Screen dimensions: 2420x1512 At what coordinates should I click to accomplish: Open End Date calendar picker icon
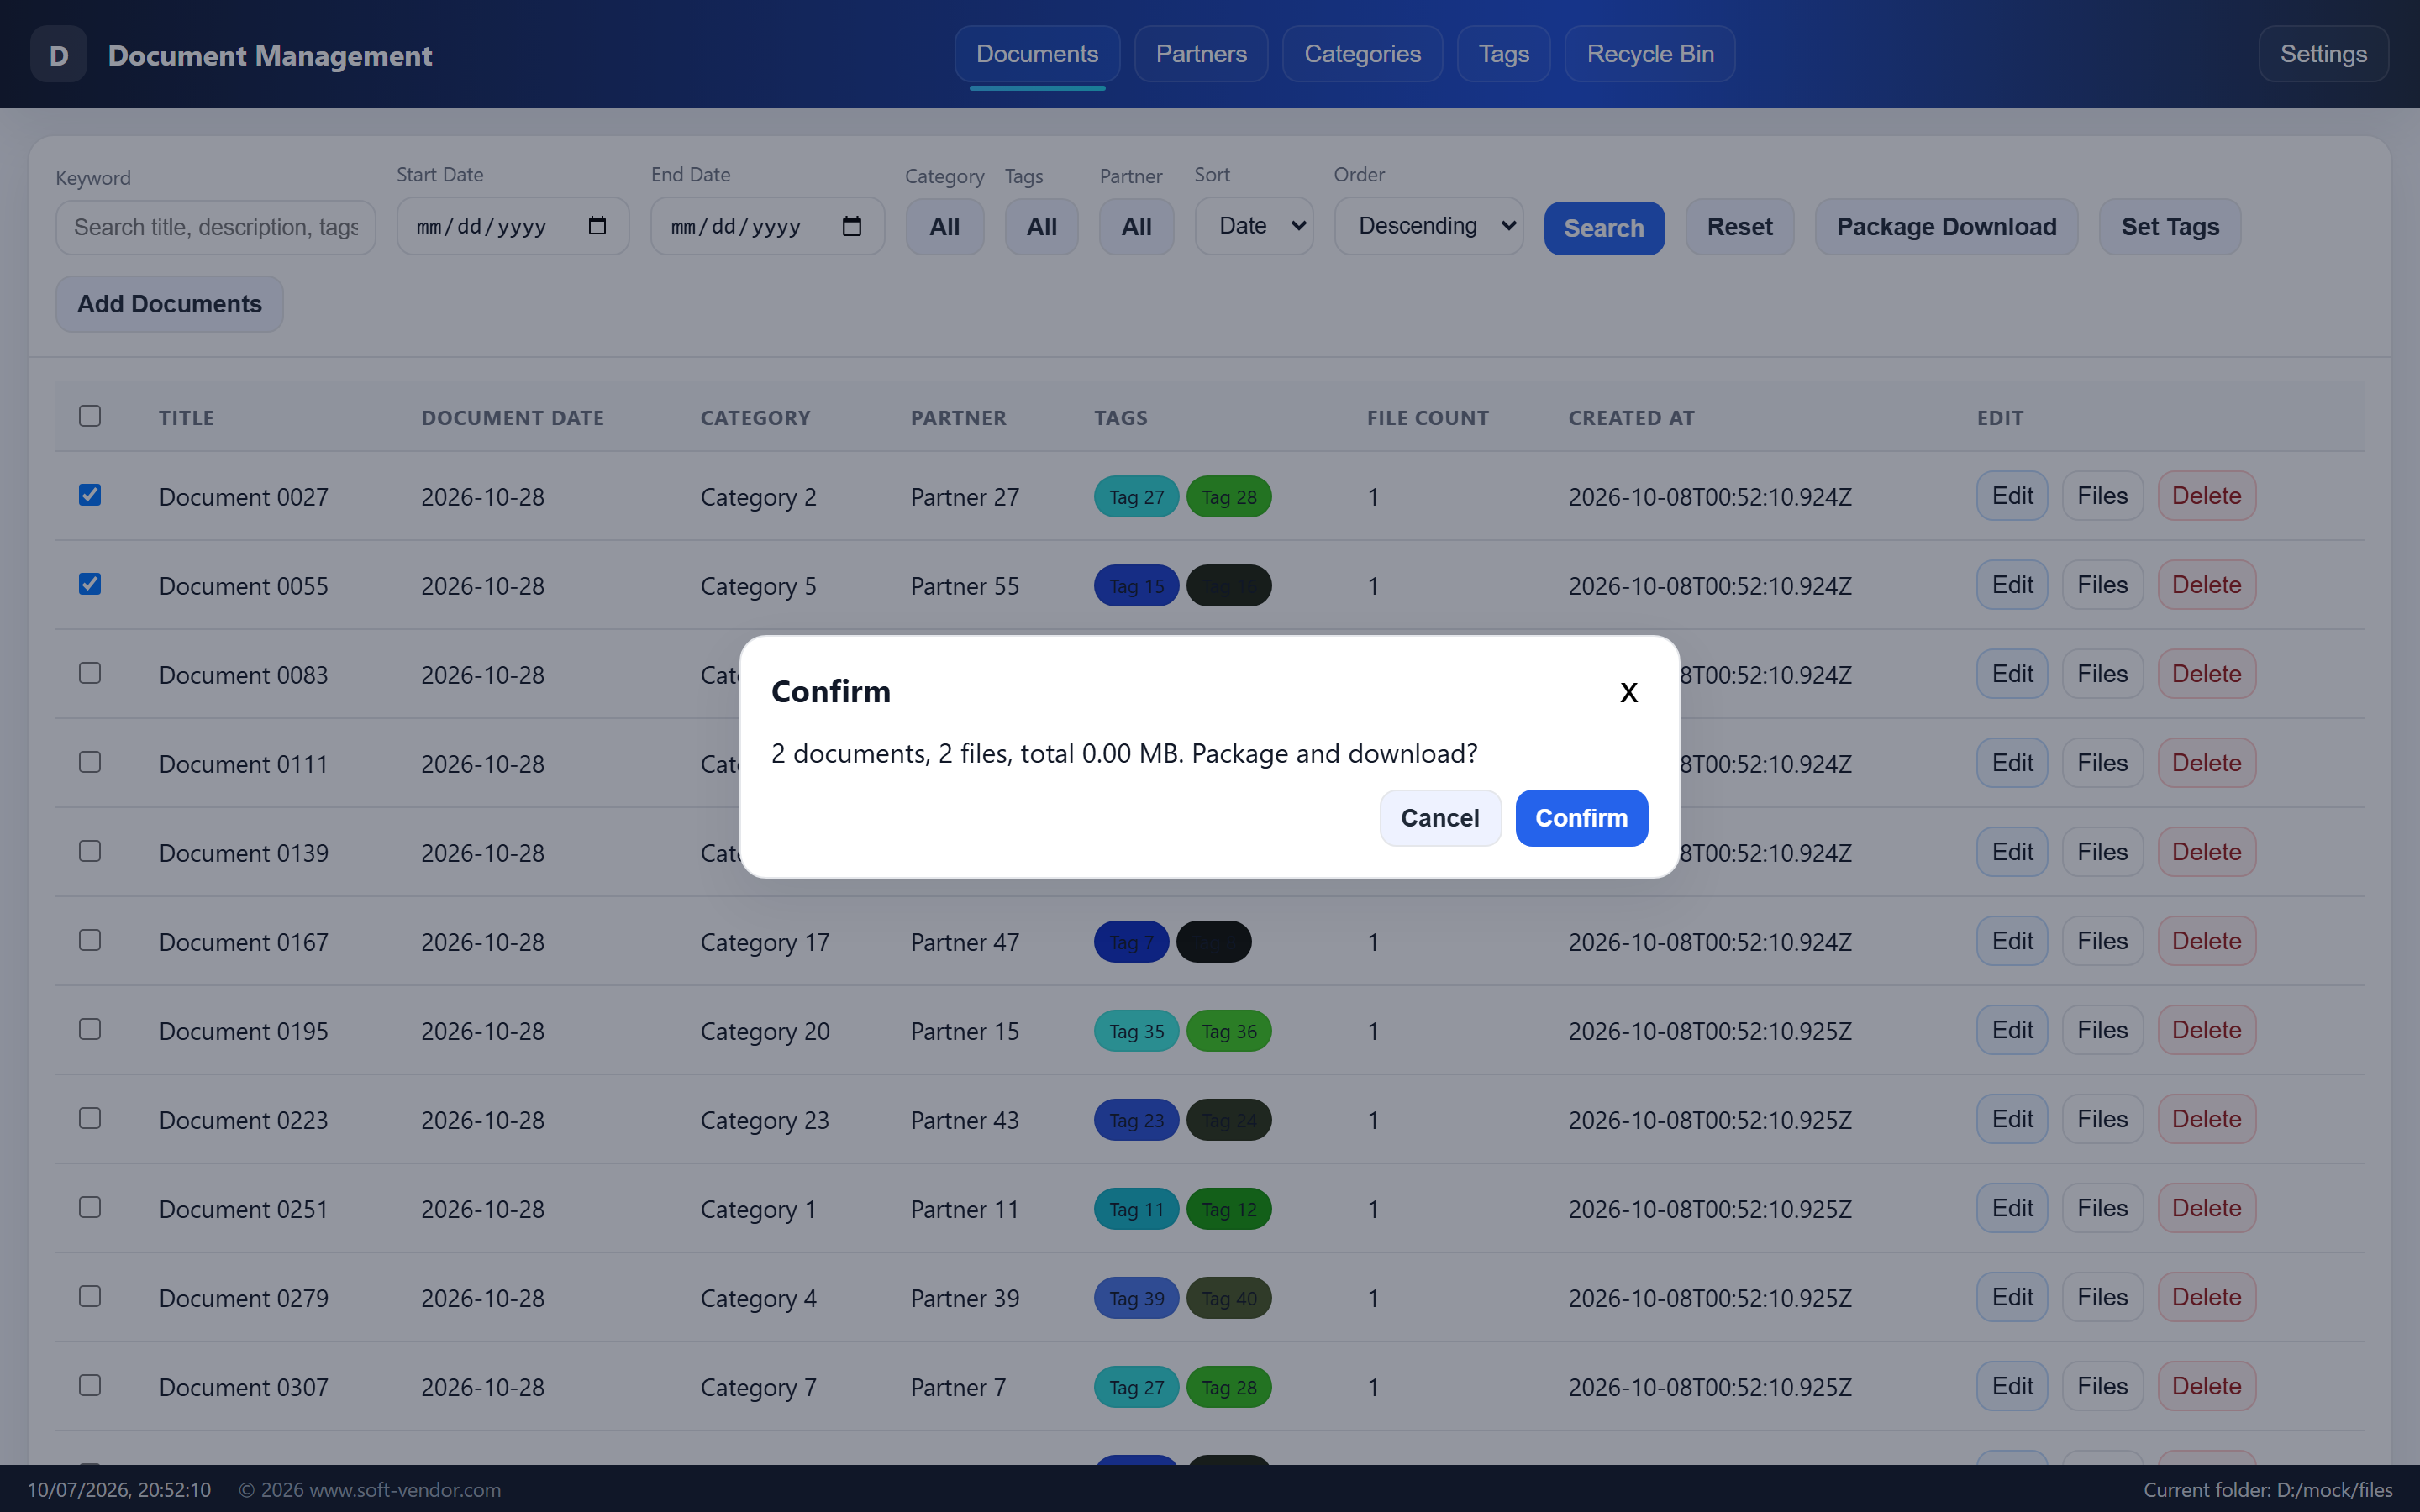click(852, 226)
